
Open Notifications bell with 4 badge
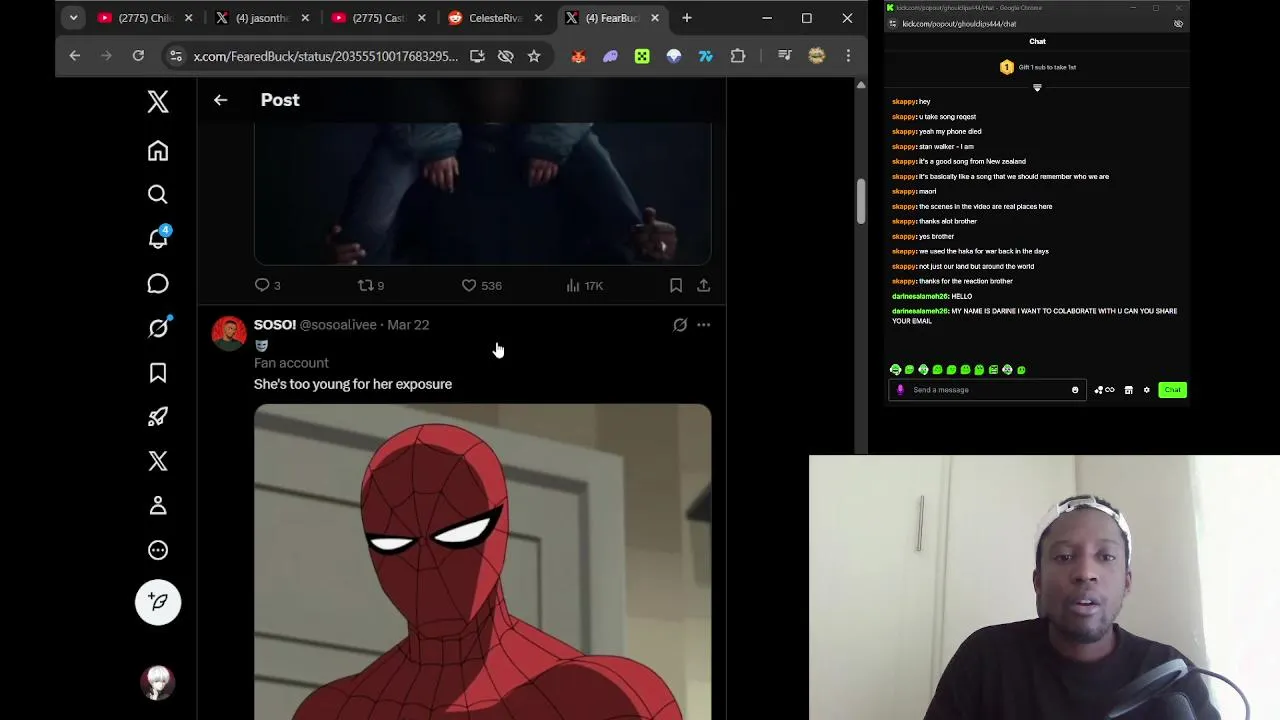pyautogui.click(x=158, y=238)
